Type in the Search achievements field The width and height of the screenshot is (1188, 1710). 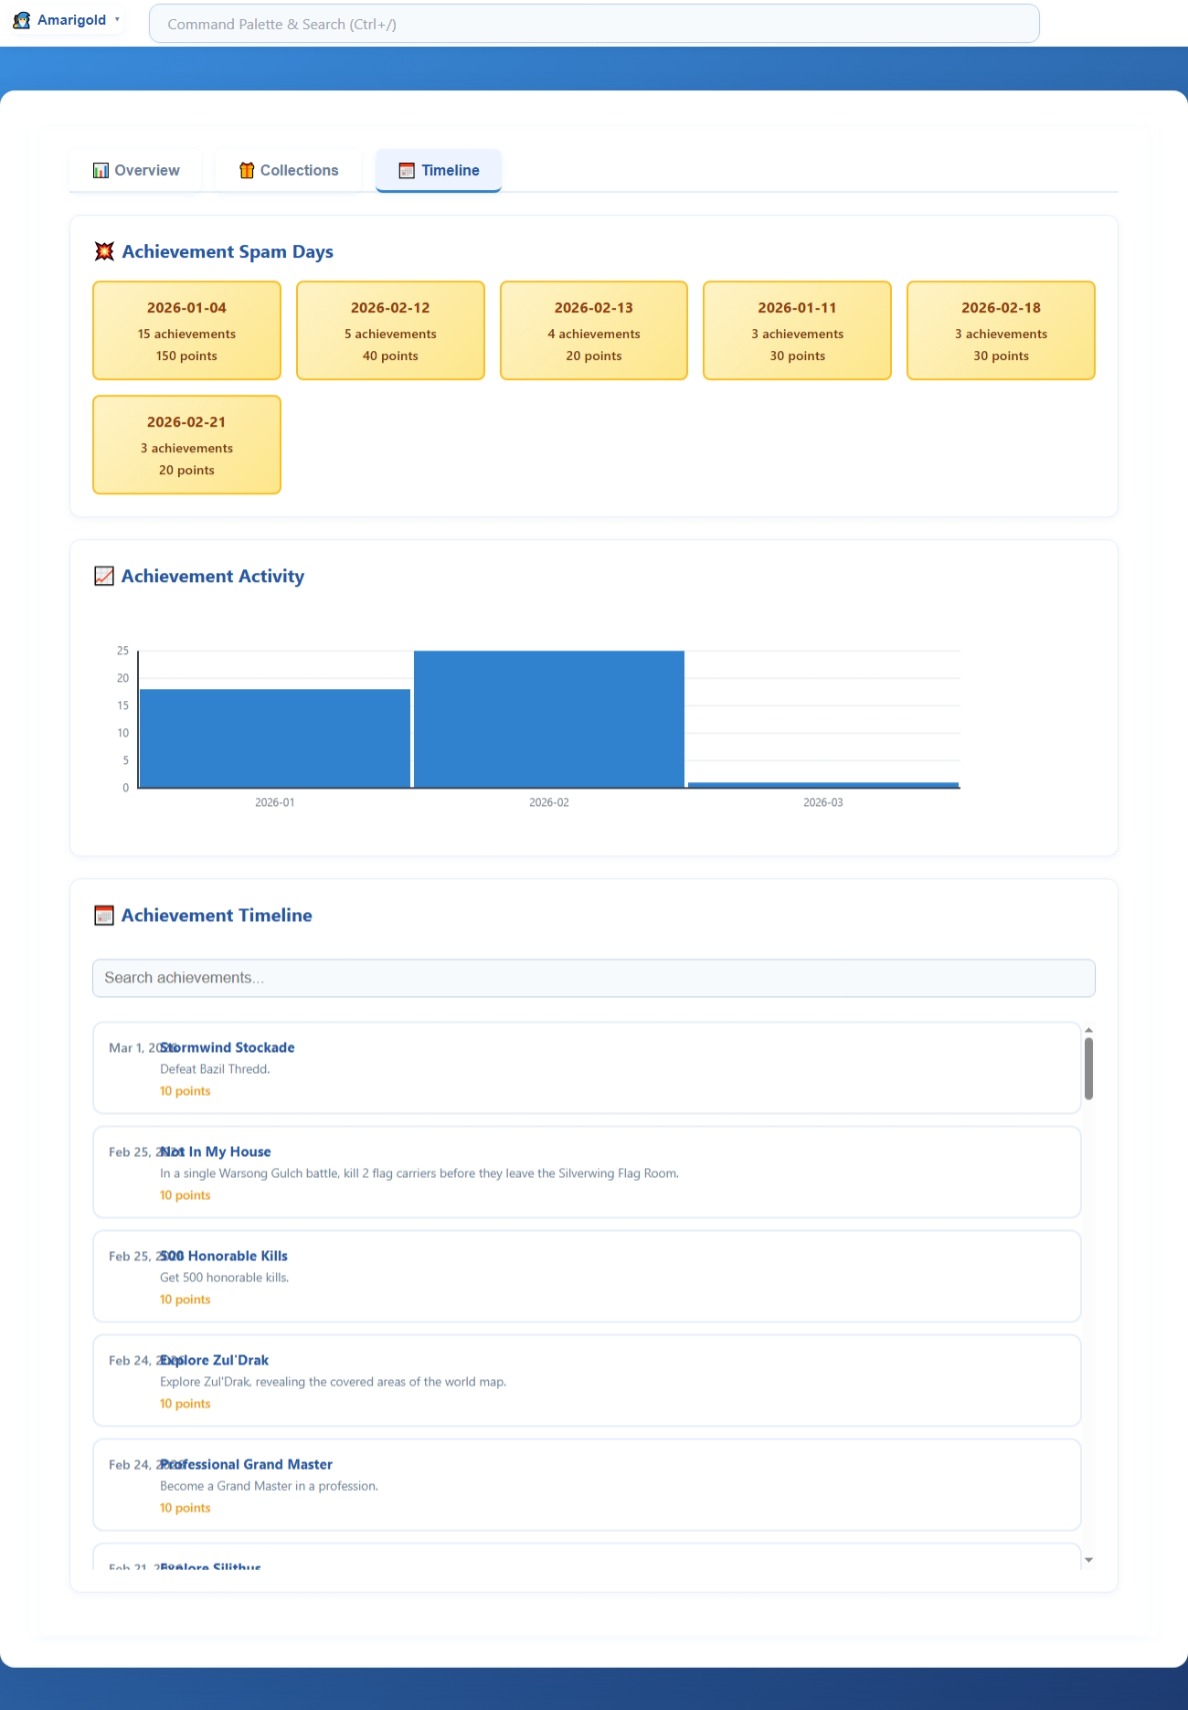593,978
